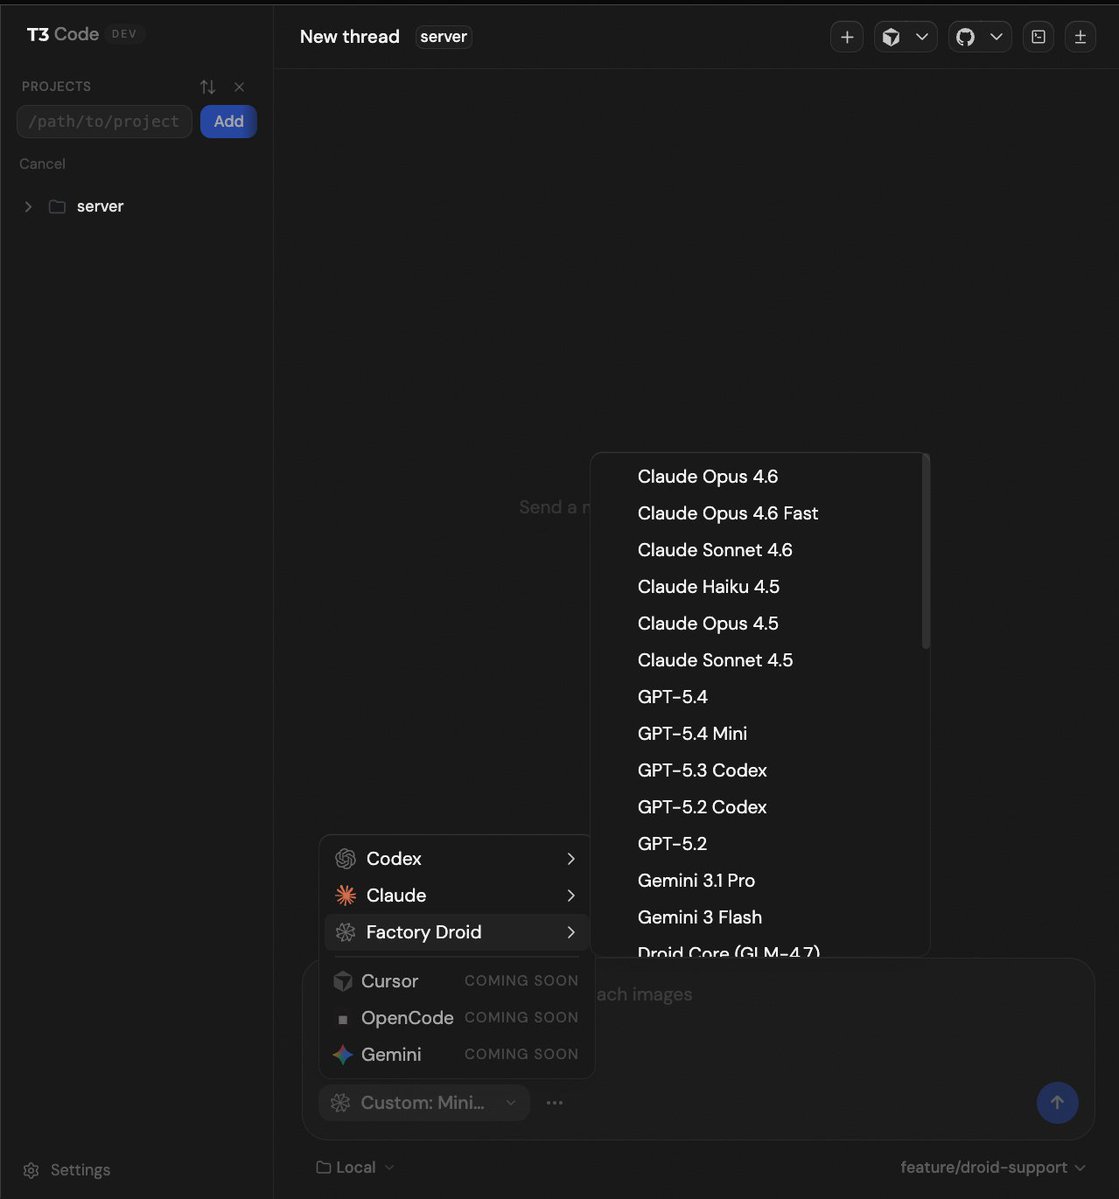This screenshot has height=1199, width=1119.
Task: Focus the /path/to/project input field
Action: click(104, 122)
